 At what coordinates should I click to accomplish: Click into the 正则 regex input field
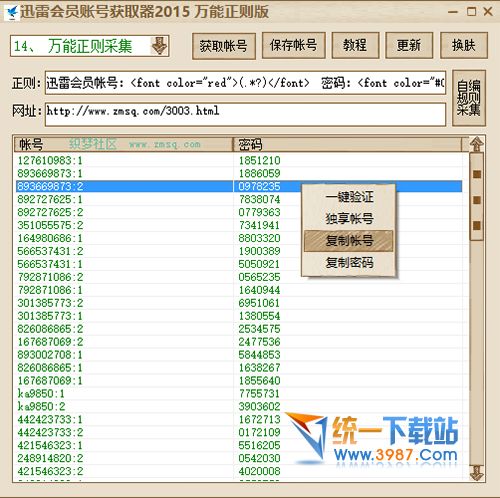click(x=245, y=83)
